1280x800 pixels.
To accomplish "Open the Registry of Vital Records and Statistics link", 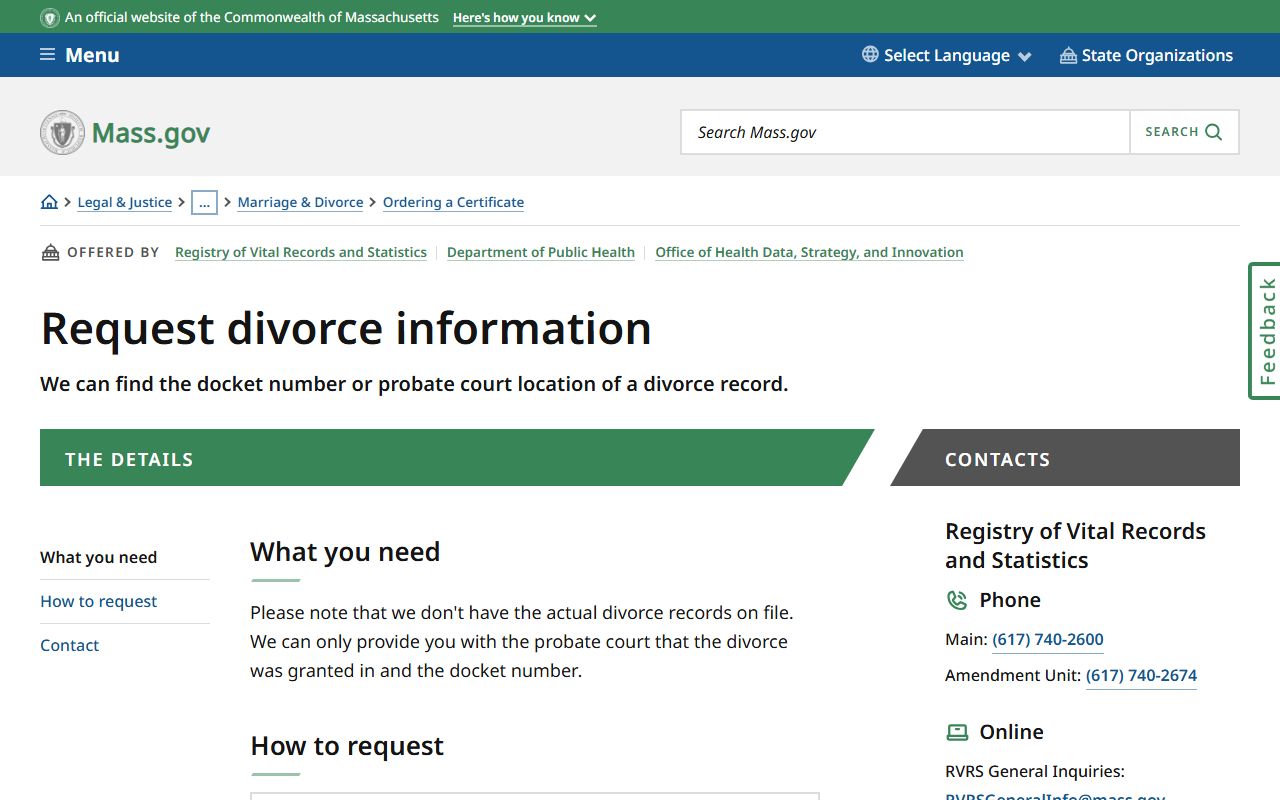I will coord(301,252).
